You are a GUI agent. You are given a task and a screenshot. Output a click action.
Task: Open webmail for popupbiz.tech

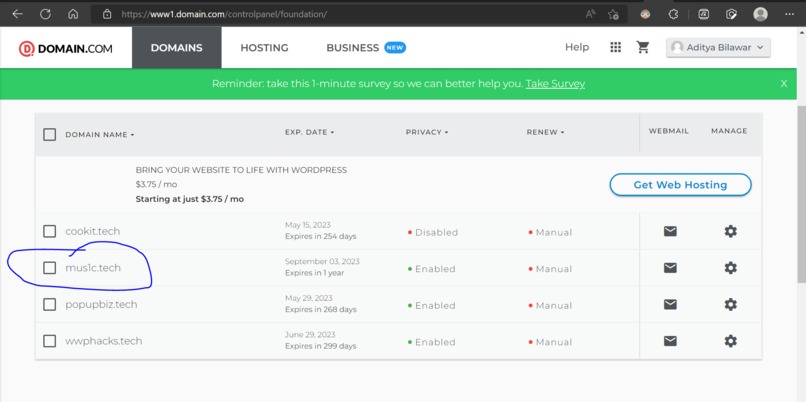pos(670,304)
